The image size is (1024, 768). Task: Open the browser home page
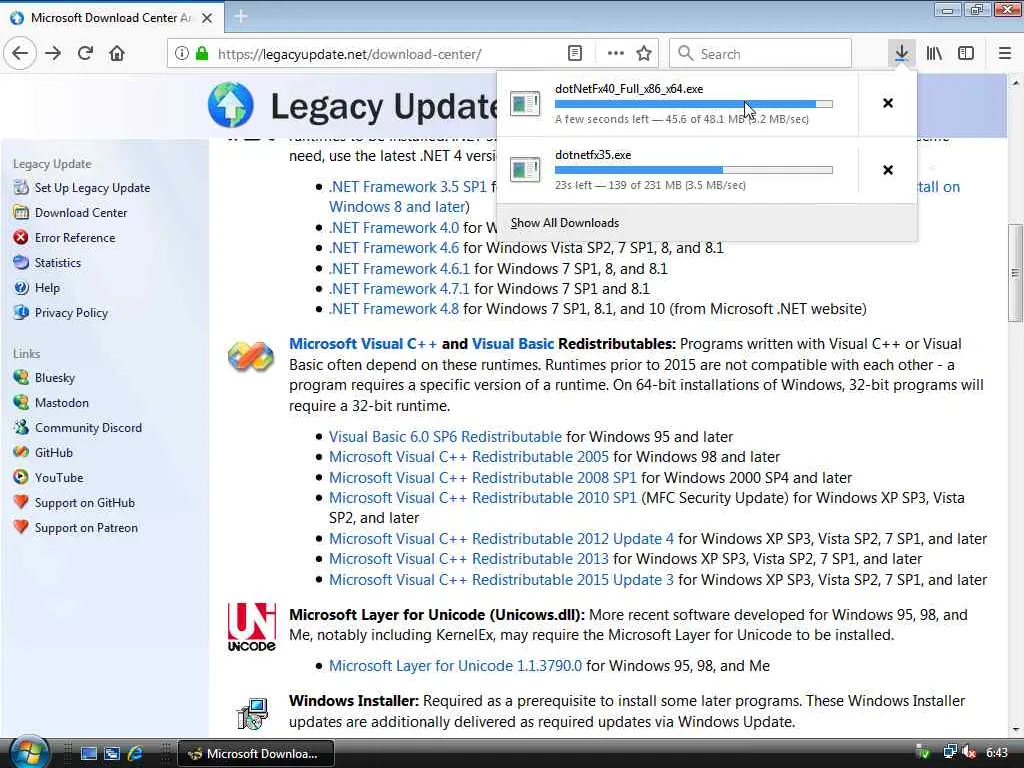click(x=117, y=54)
